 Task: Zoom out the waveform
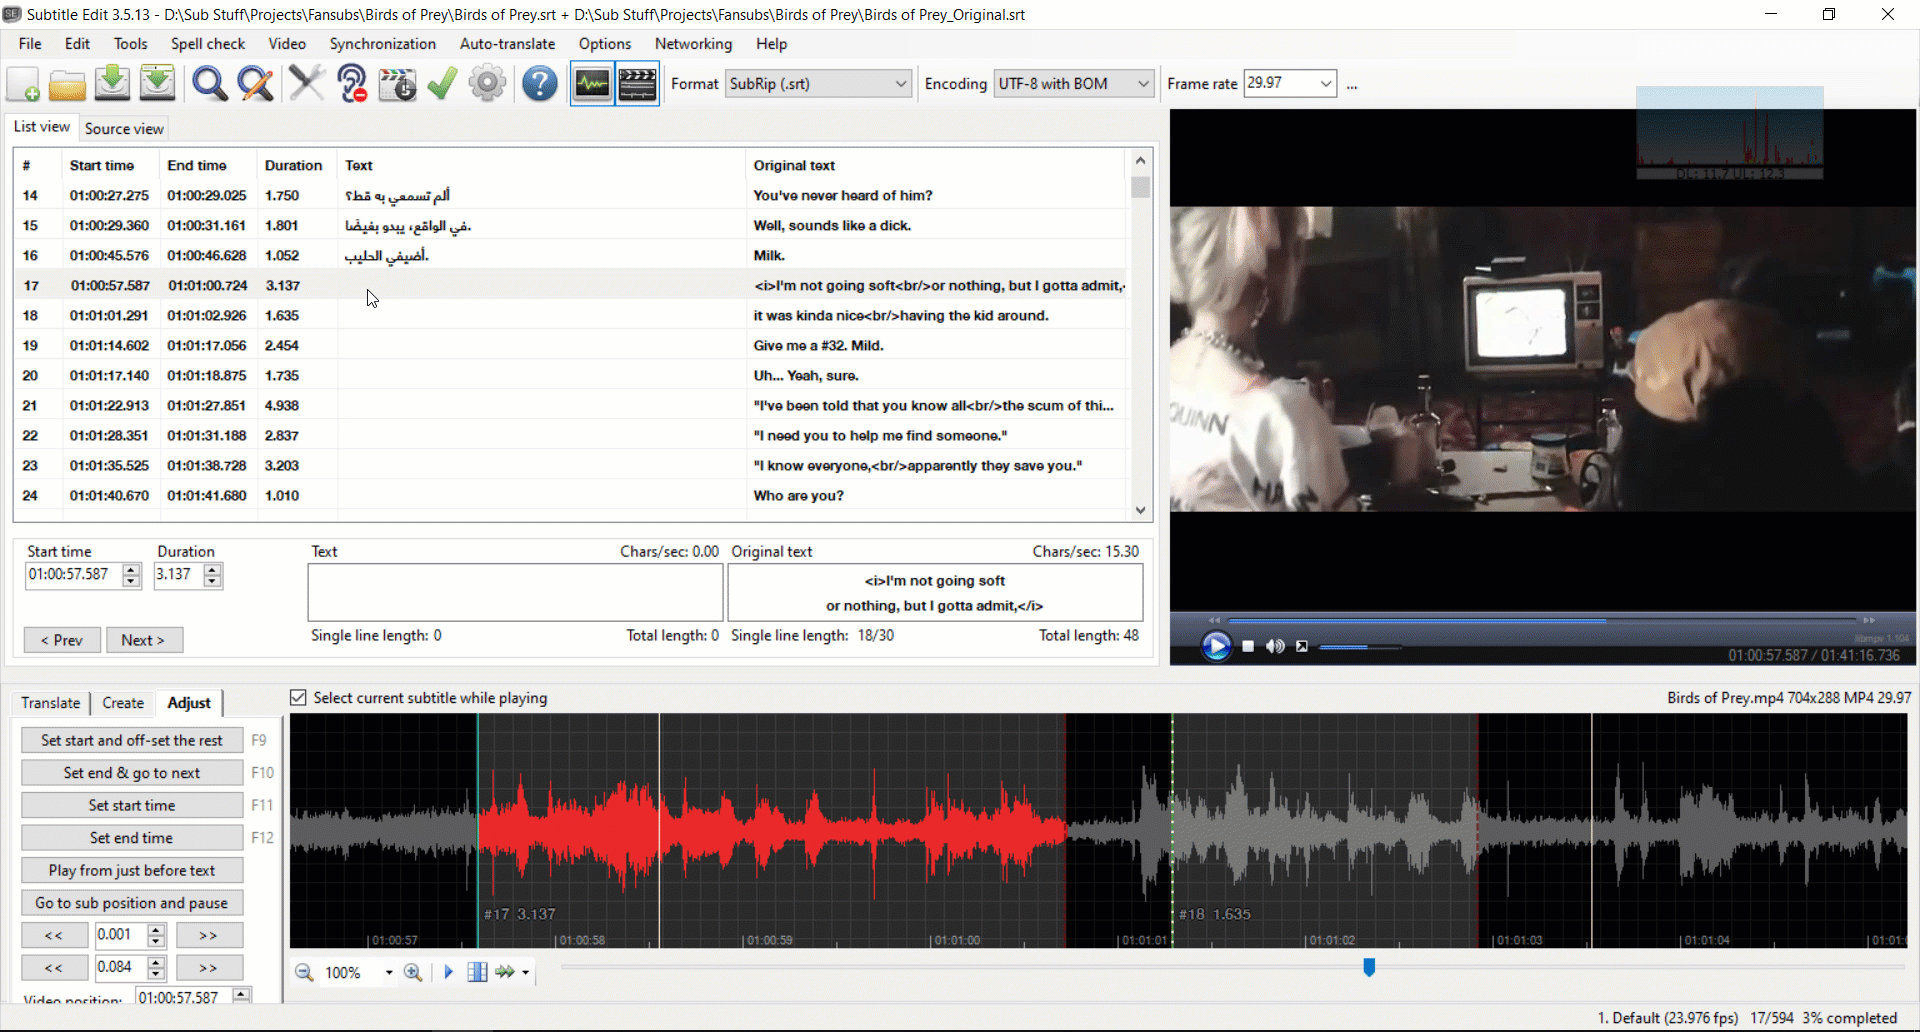click(x=304, y=972)
